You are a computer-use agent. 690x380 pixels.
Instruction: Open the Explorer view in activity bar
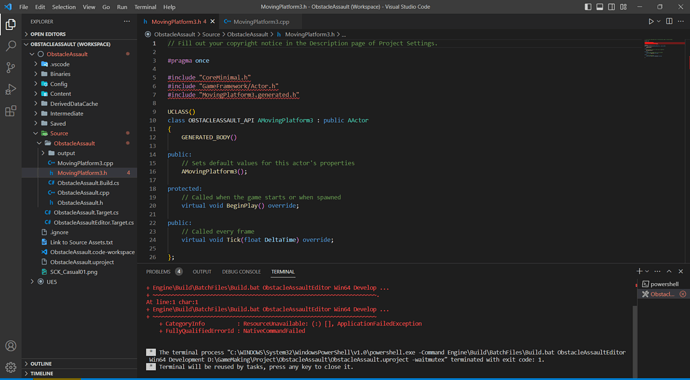11,25
